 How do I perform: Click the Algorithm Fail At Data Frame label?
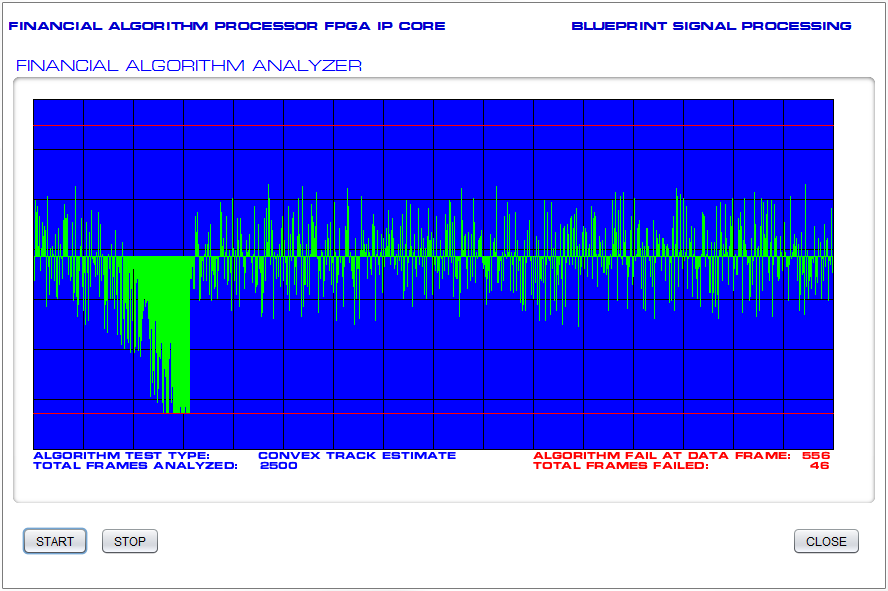coord(661,455)
